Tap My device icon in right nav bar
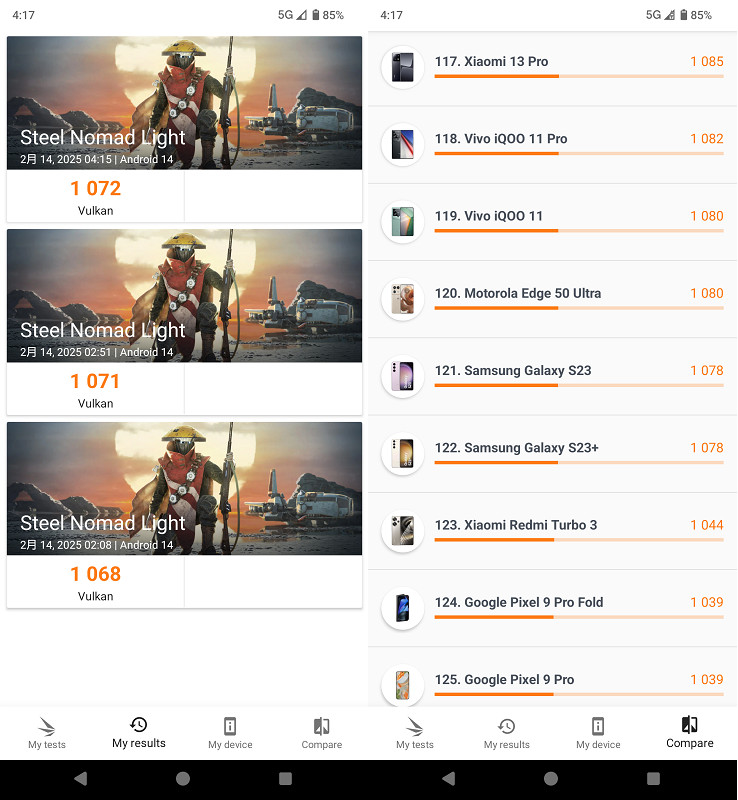 (598, 726)
